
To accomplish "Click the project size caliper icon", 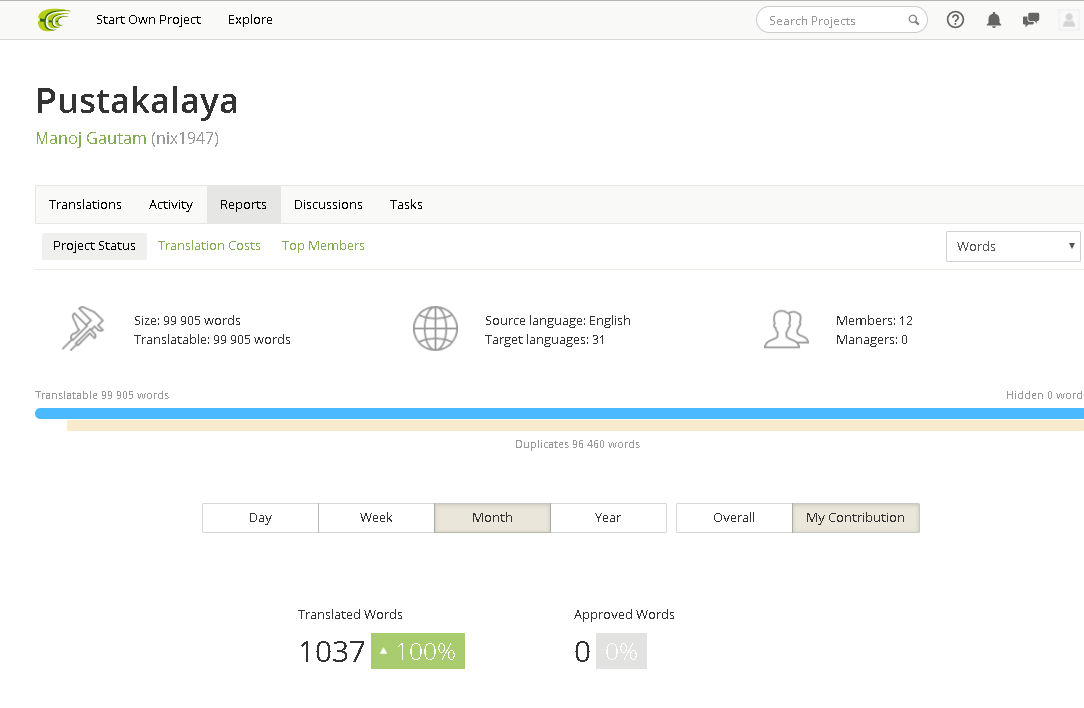I will coord(83,328).
